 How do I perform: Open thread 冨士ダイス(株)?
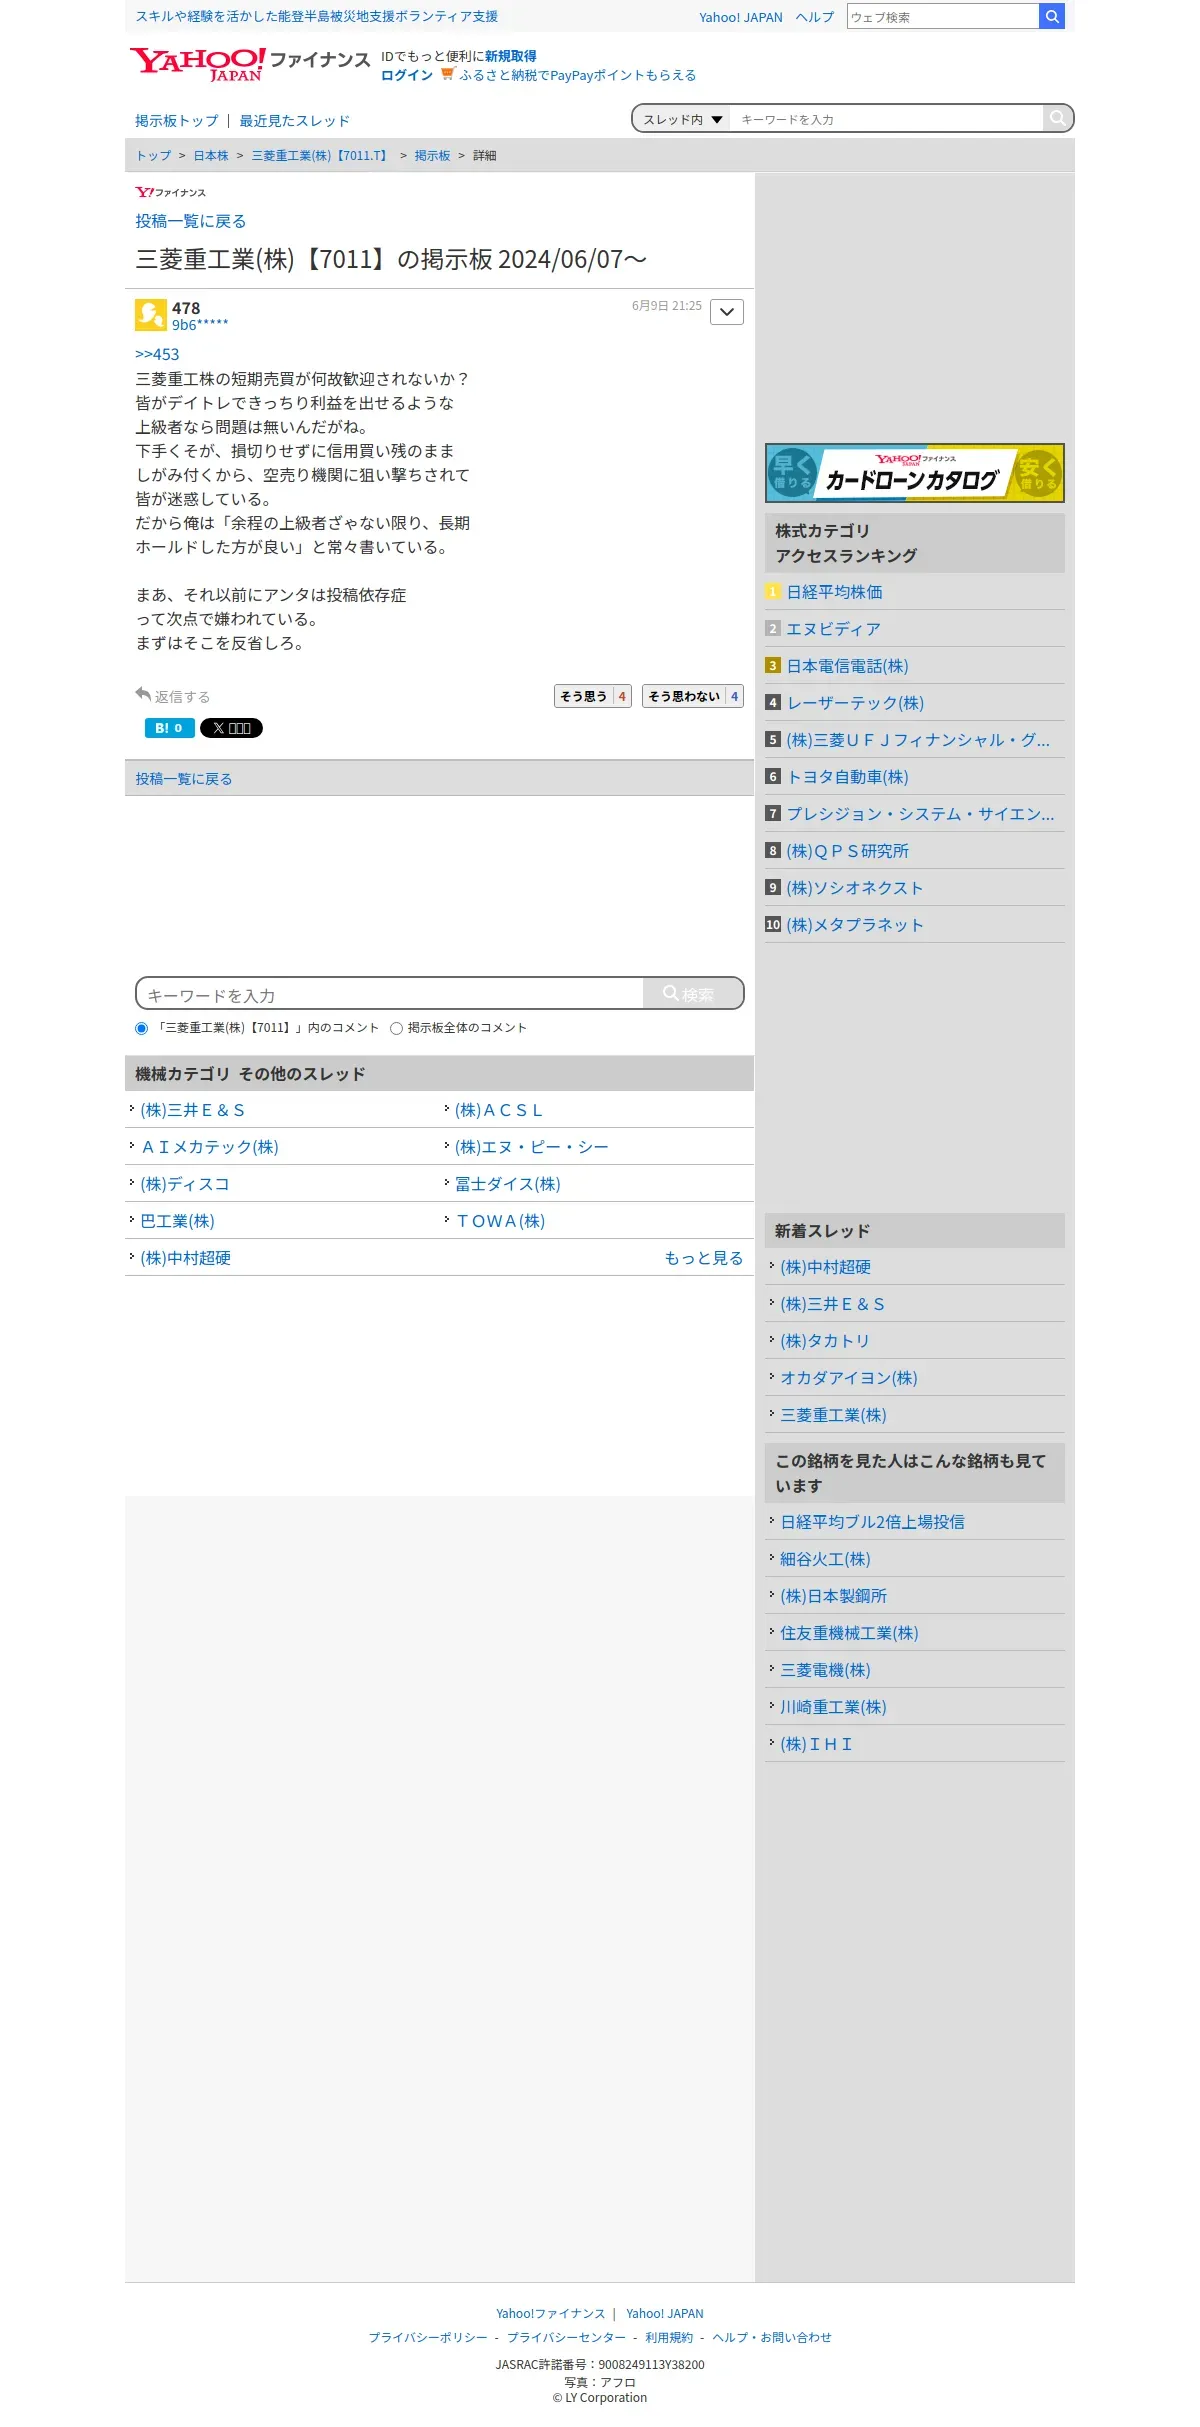(x=508, y=1184)
